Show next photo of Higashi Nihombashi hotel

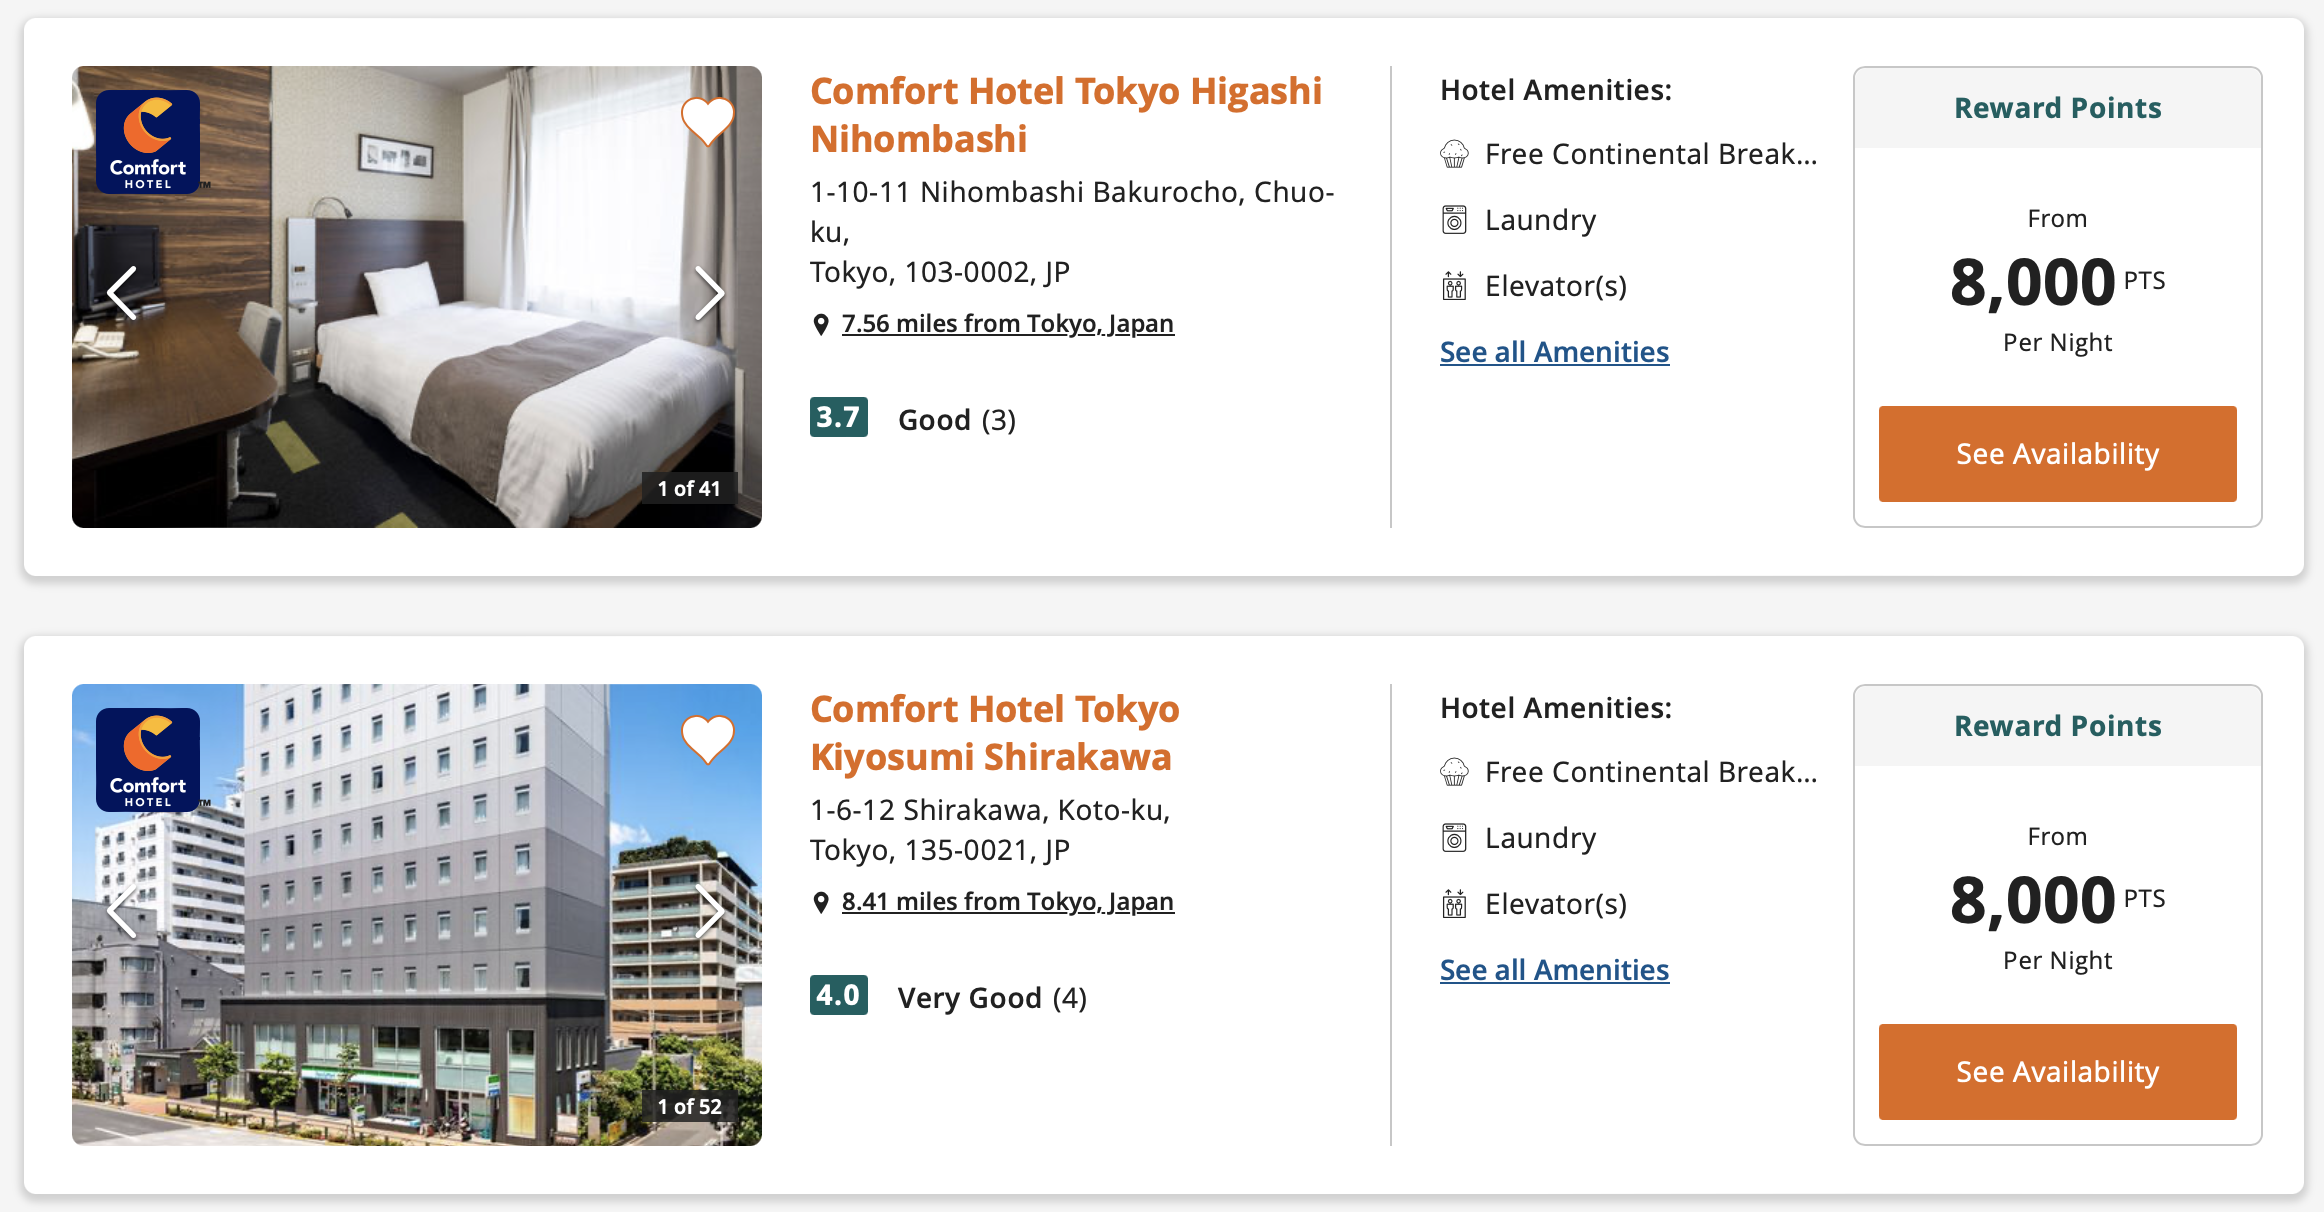(709, 294)
